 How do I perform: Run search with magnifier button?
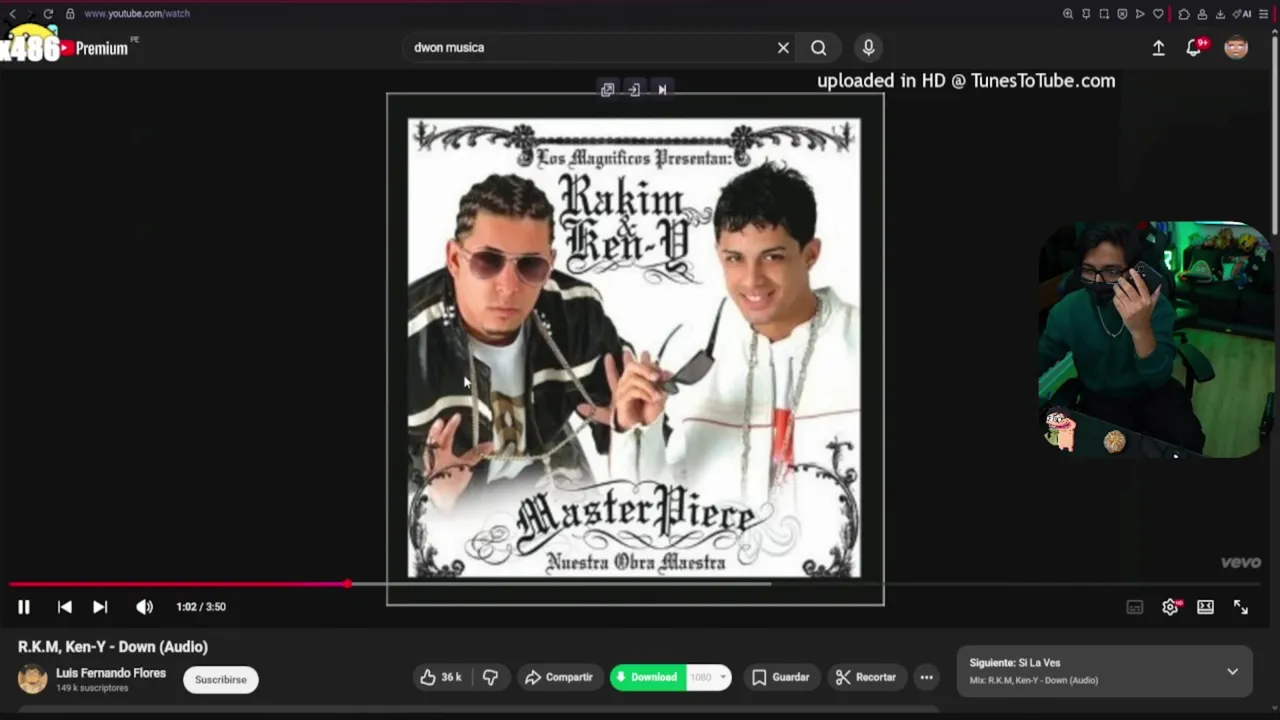tap(819, 47)
